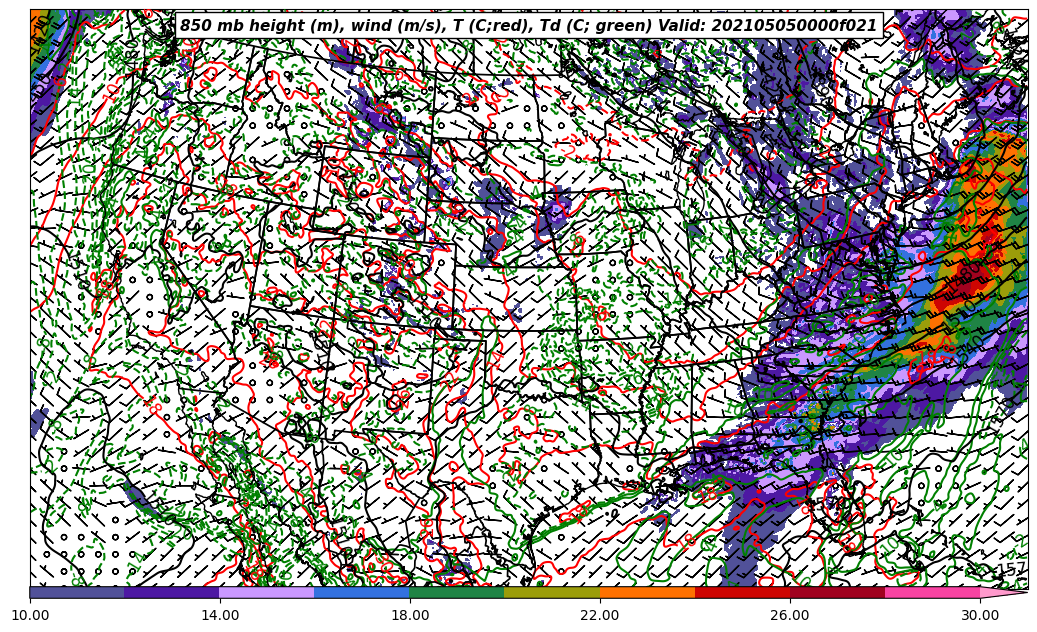Choose the green 18–20 colorbar segment
Viewport: 1037px width, 632px height.
(x=457, y=592)
